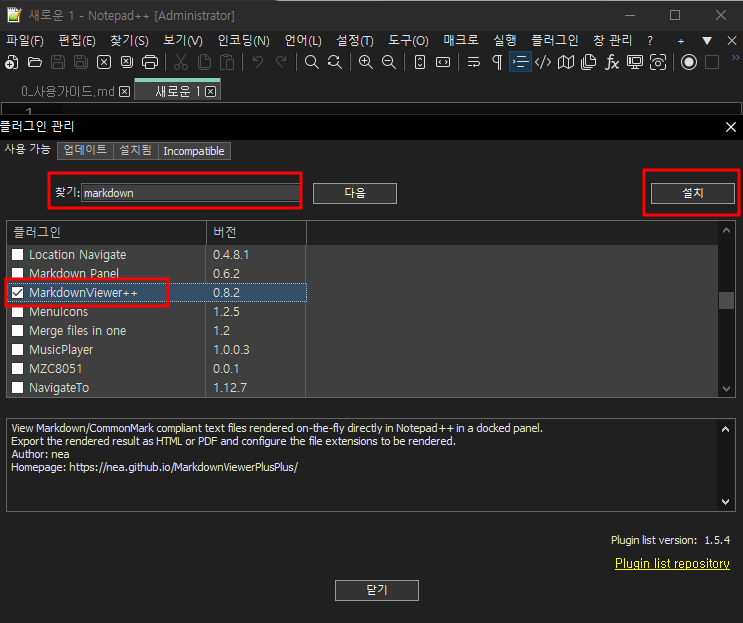Image resolution: width=743 pixels, height=623 pixels.
Task: Click the Print toolbar icon
Action: click(x=150, y=62)
